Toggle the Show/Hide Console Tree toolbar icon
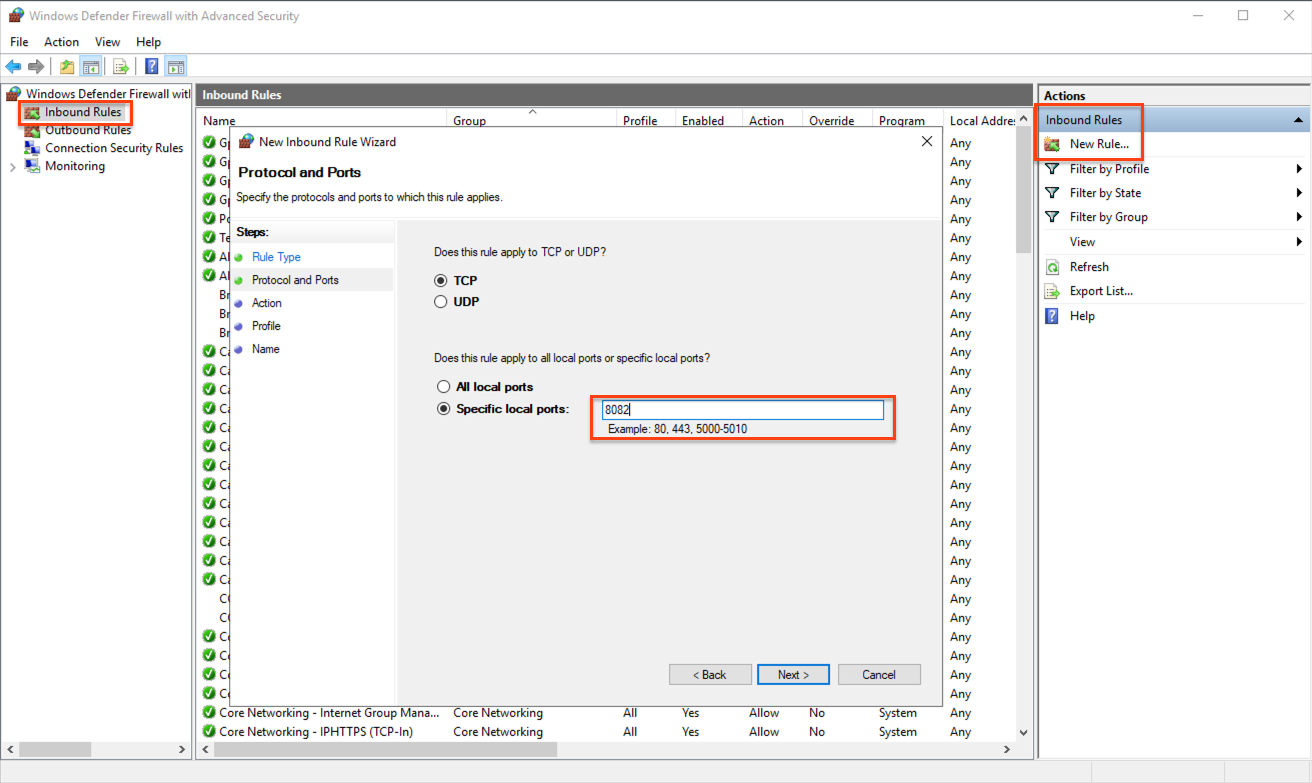Viewport: 1312px width, 783px height. [91, 67]
